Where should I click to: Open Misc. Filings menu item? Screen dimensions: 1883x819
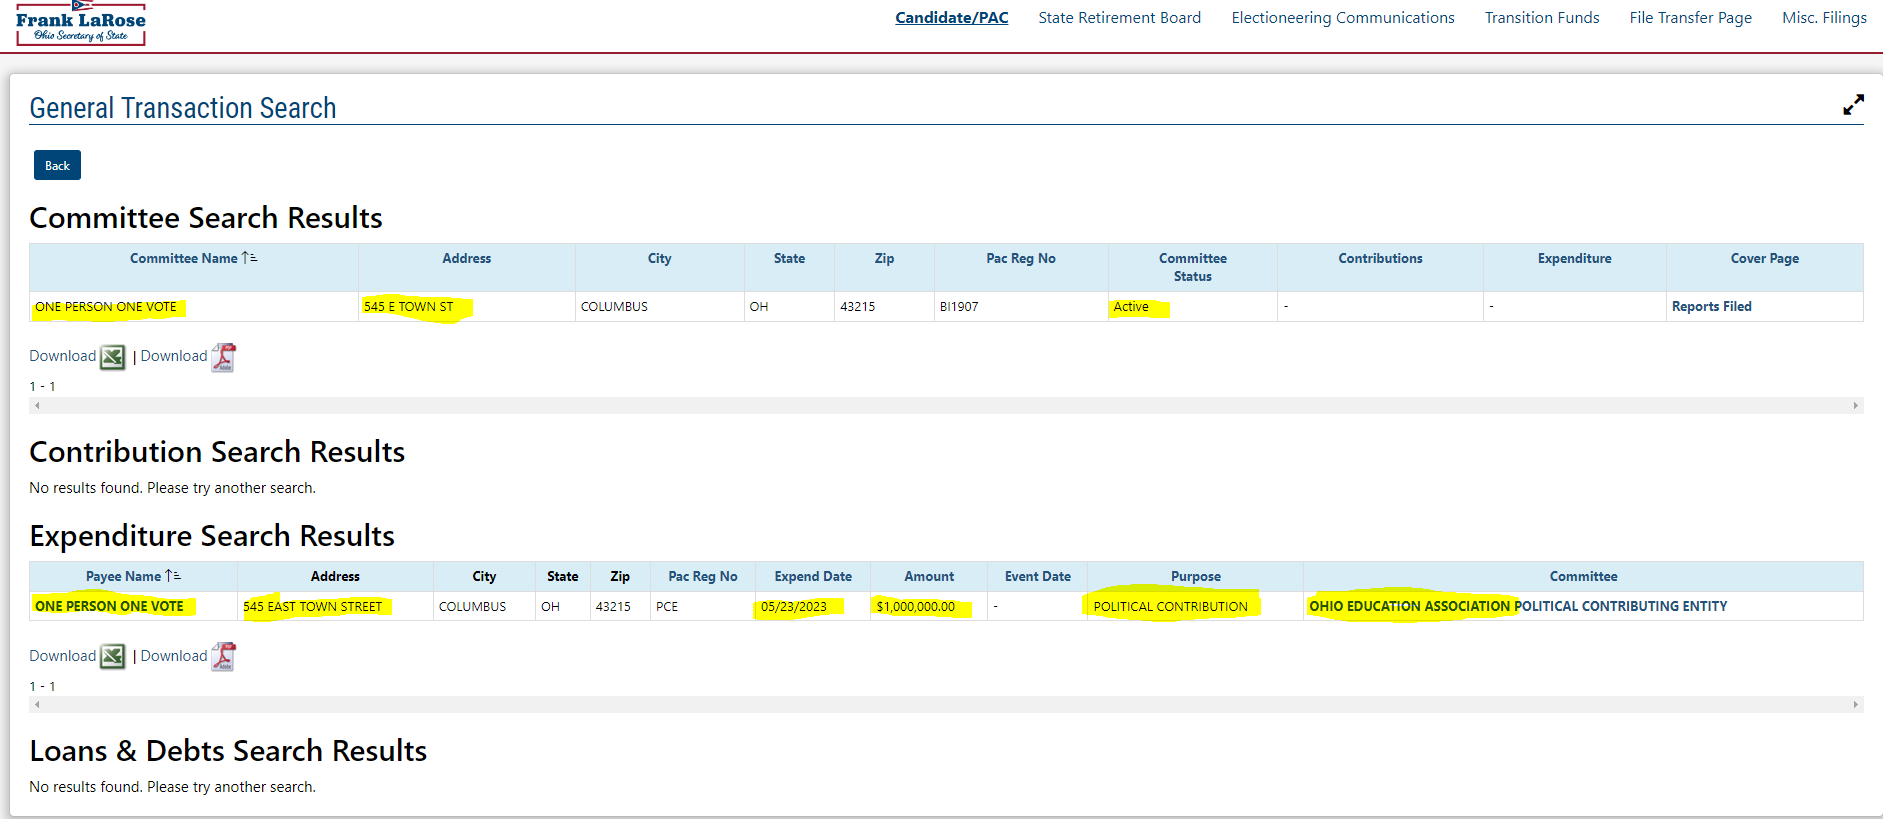[1824, 18]
